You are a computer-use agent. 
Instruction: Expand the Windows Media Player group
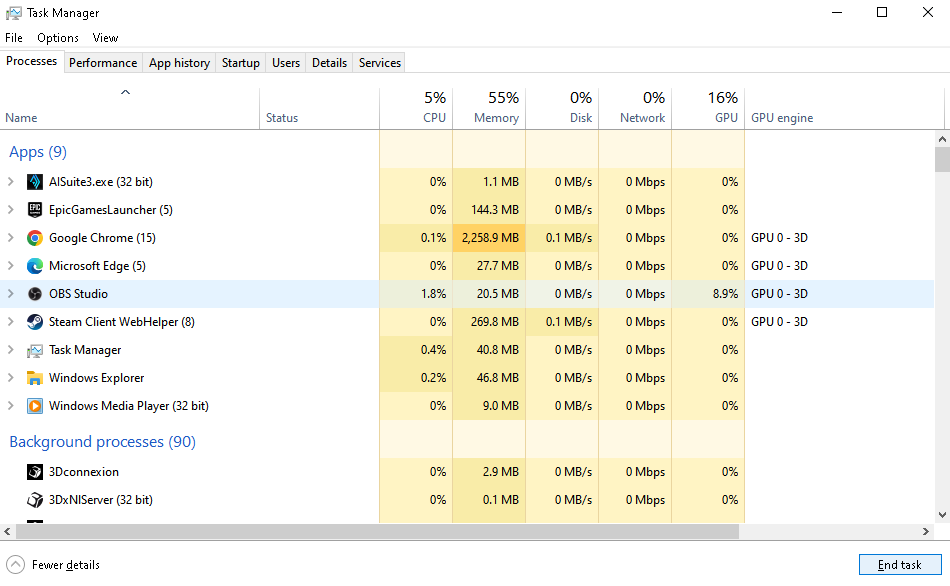[10, 405]
